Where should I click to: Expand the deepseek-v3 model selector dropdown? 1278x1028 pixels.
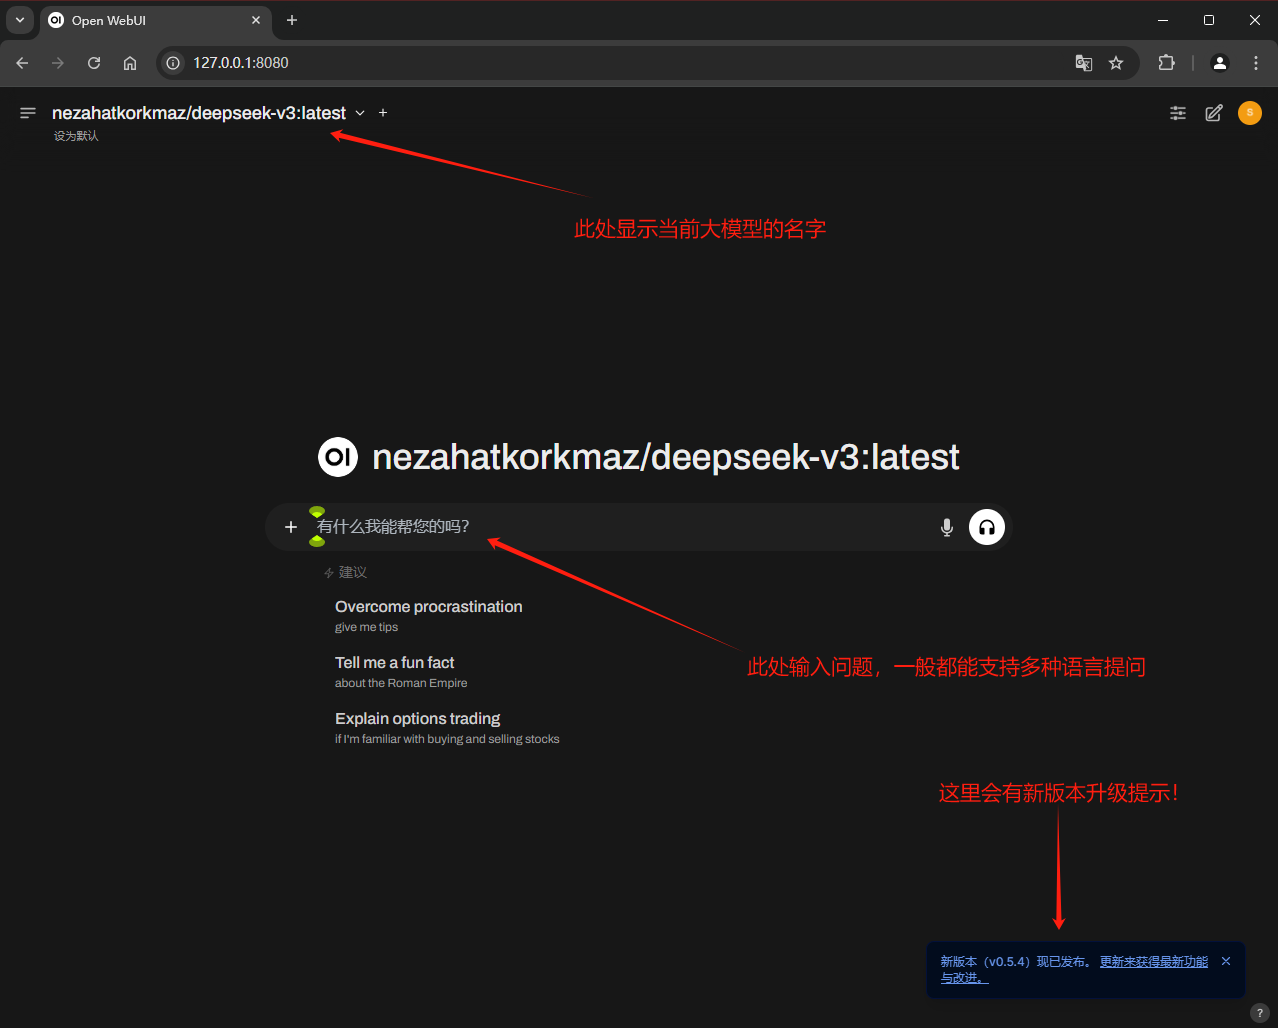click(x=360, y=113)
